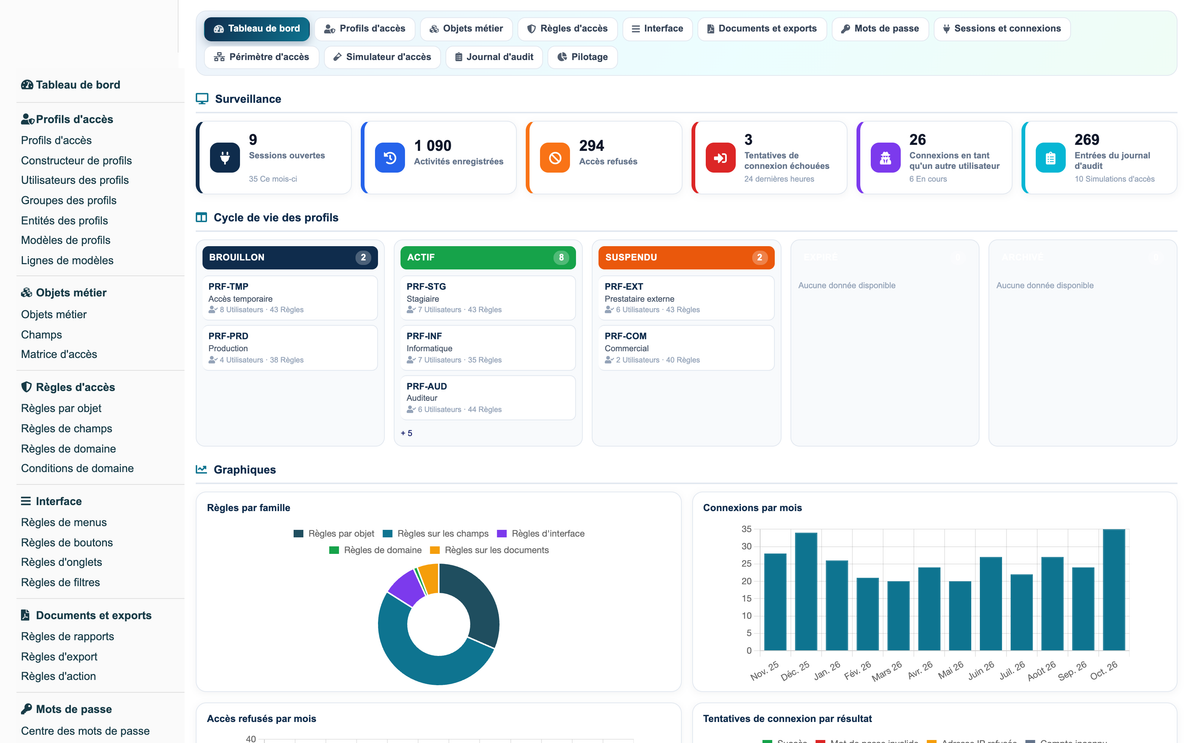Expand the '+ 5' more profiles in ACTIF column

coord(407,433)
